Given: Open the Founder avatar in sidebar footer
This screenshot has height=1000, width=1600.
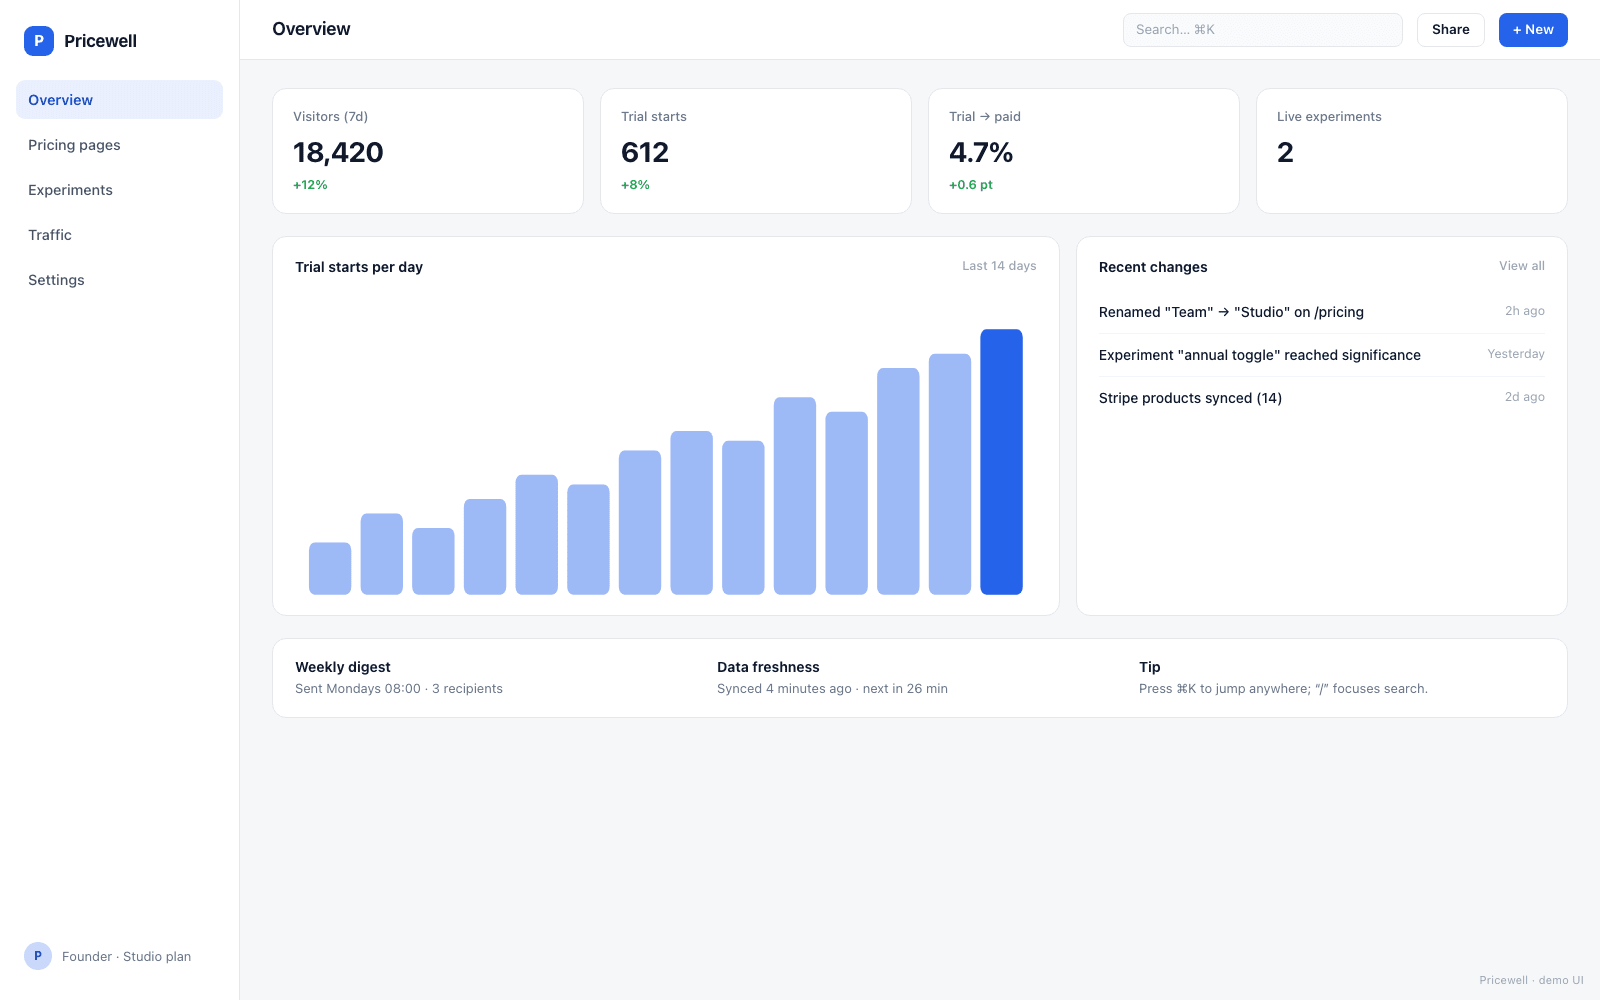Looking at the screenshot, I should coord(38,956).
